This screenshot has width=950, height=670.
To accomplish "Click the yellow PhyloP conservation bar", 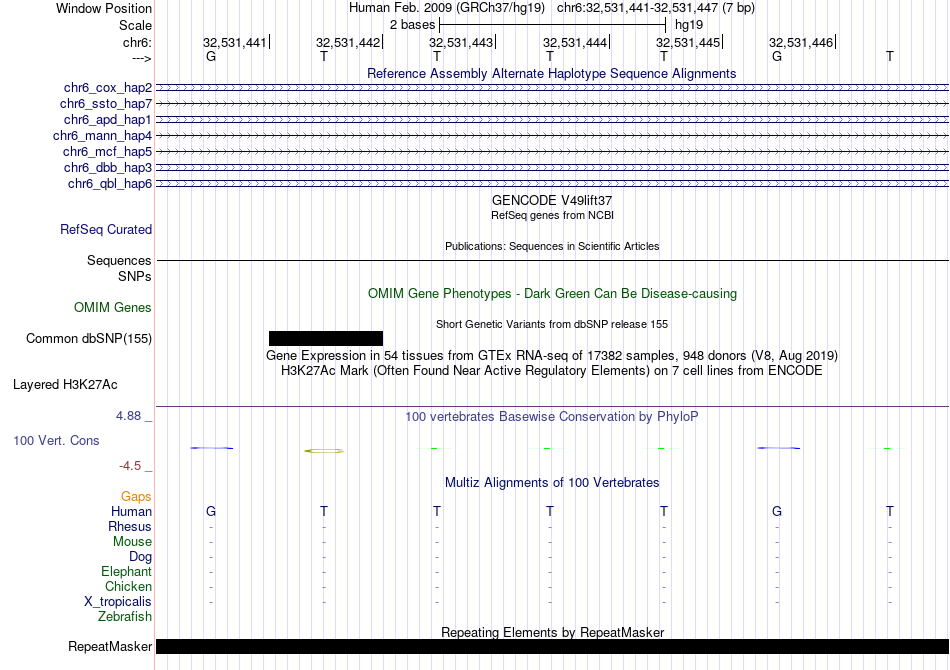I will pos(324,451).
